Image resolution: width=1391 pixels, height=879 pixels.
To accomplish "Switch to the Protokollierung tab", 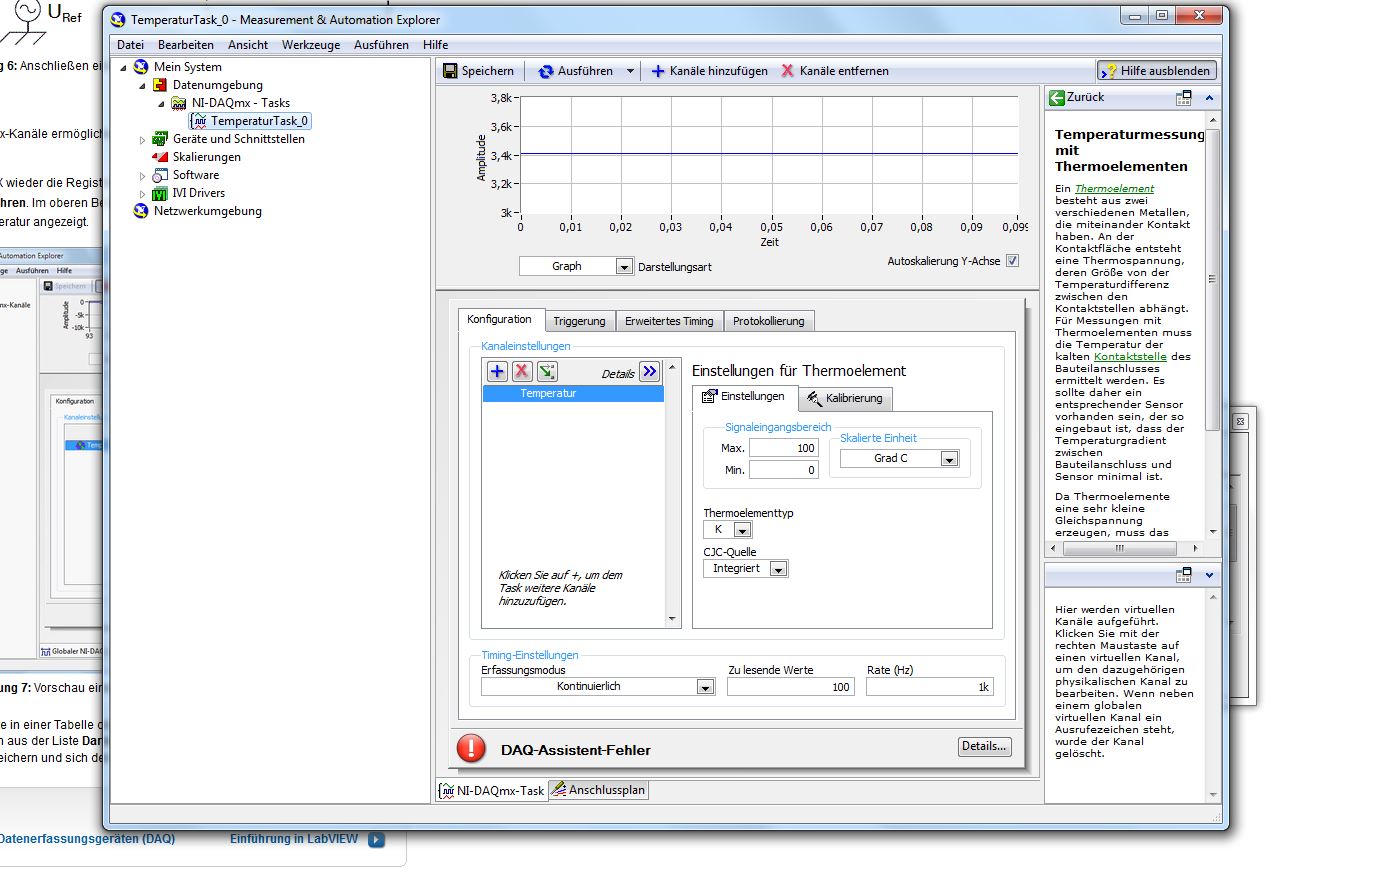I will [768, 321].
